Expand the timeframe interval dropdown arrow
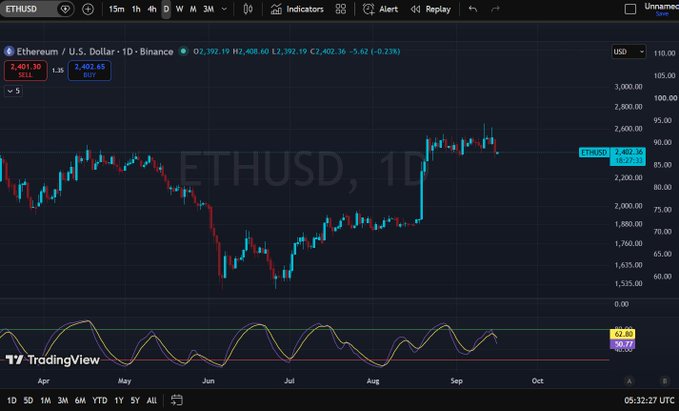The height and width of the screenshot is (411, 679). 224,9
